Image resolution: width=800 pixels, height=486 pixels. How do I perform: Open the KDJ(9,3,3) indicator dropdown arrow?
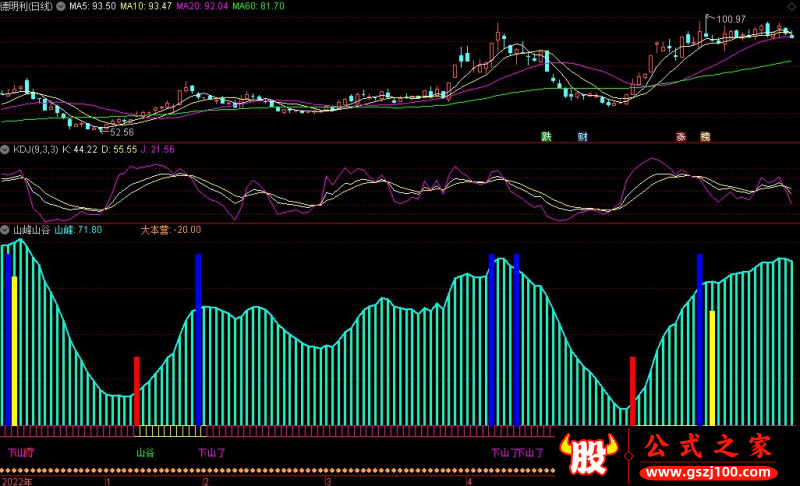coord(6,149)
